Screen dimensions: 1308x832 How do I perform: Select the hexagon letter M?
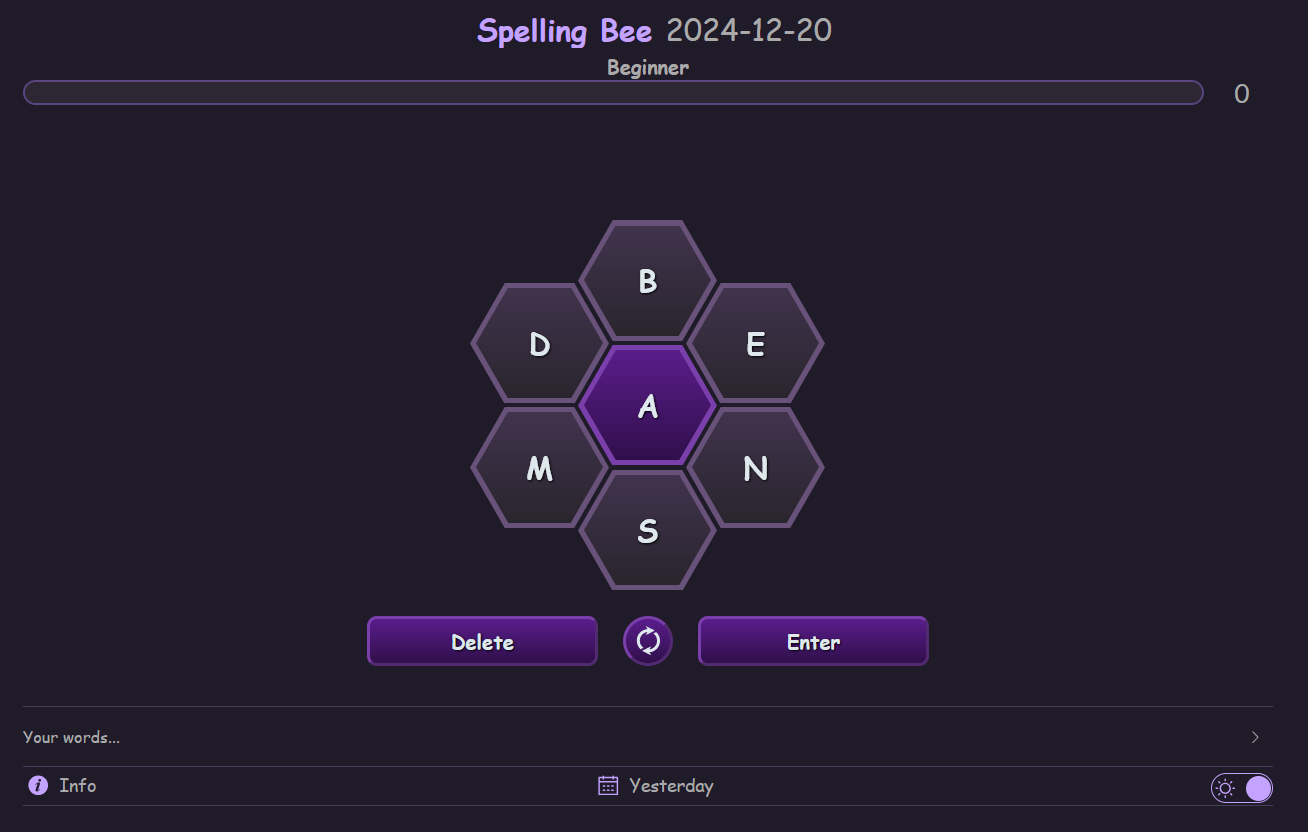pos(540,467)
